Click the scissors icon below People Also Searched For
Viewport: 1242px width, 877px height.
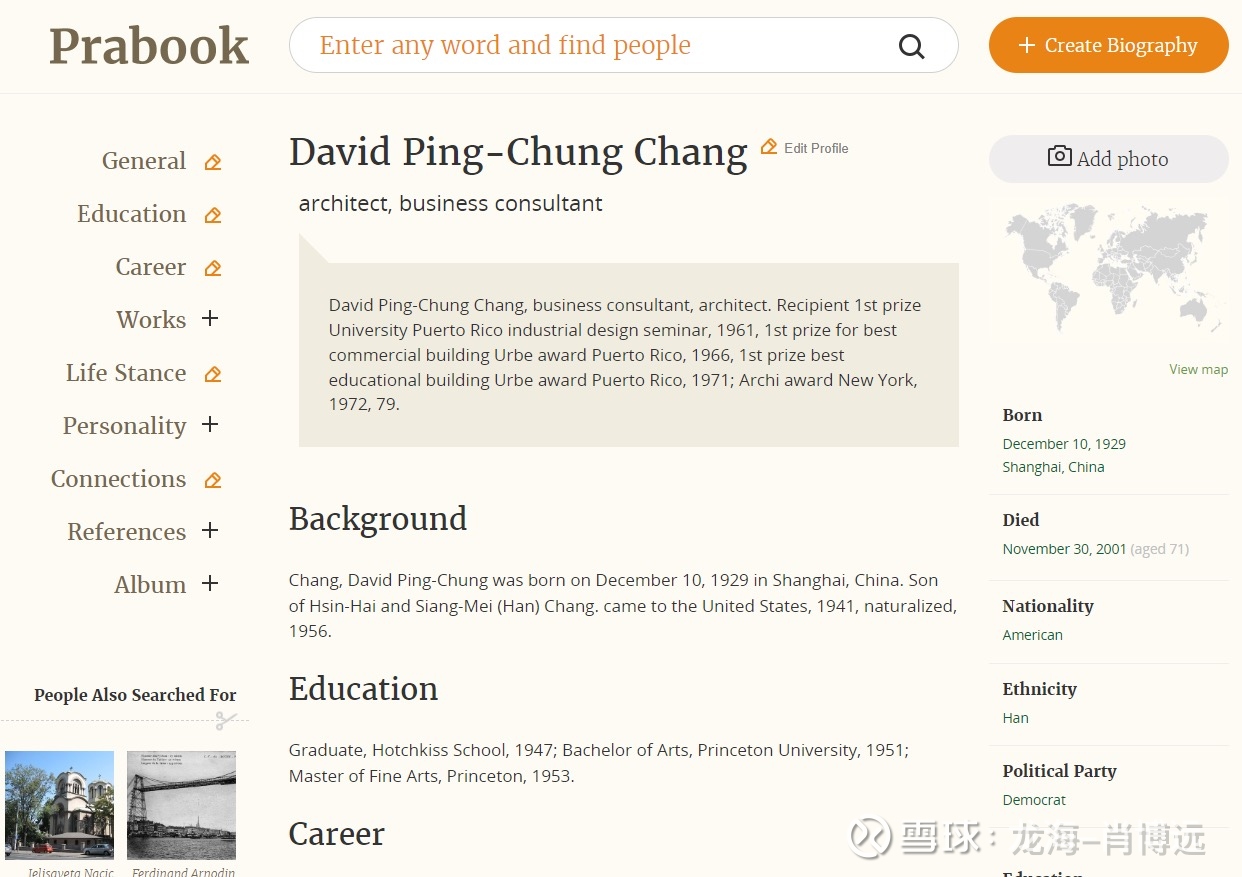[x=228, y=720]
